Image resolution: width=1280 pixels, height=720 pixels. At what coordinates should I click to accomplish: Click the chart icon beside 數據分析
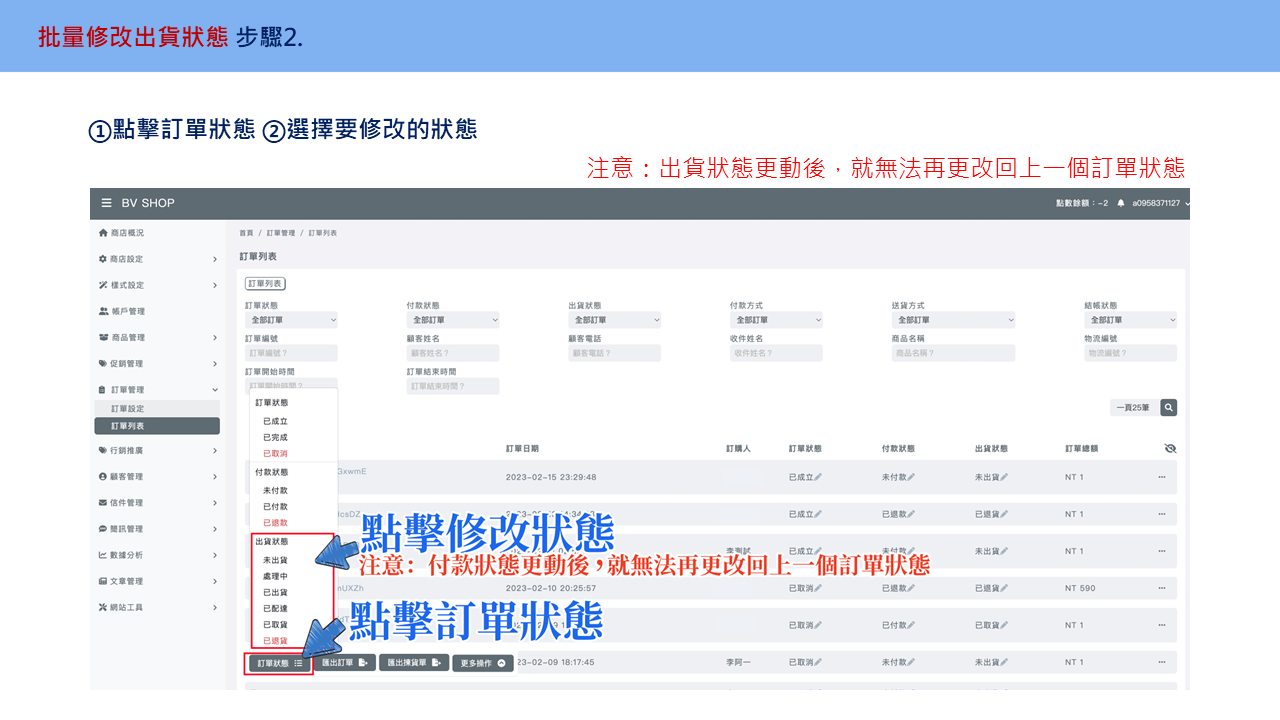103,555
